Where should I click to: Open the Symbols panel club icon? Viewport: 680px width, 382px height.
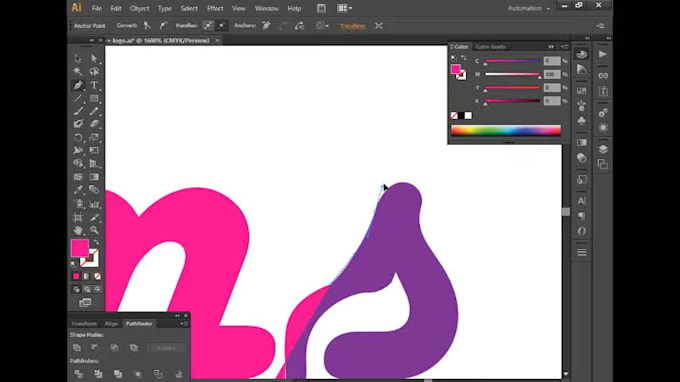pos(582,120)
